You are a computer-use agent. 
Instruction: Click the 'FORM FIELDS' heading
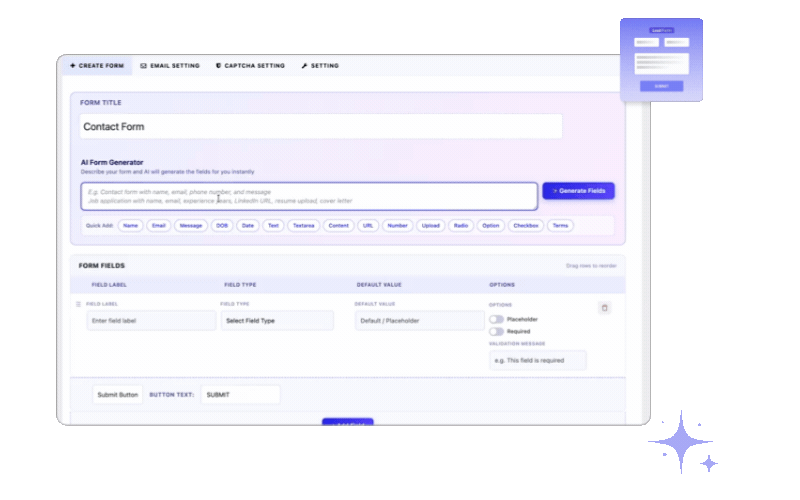pos(102,266)
